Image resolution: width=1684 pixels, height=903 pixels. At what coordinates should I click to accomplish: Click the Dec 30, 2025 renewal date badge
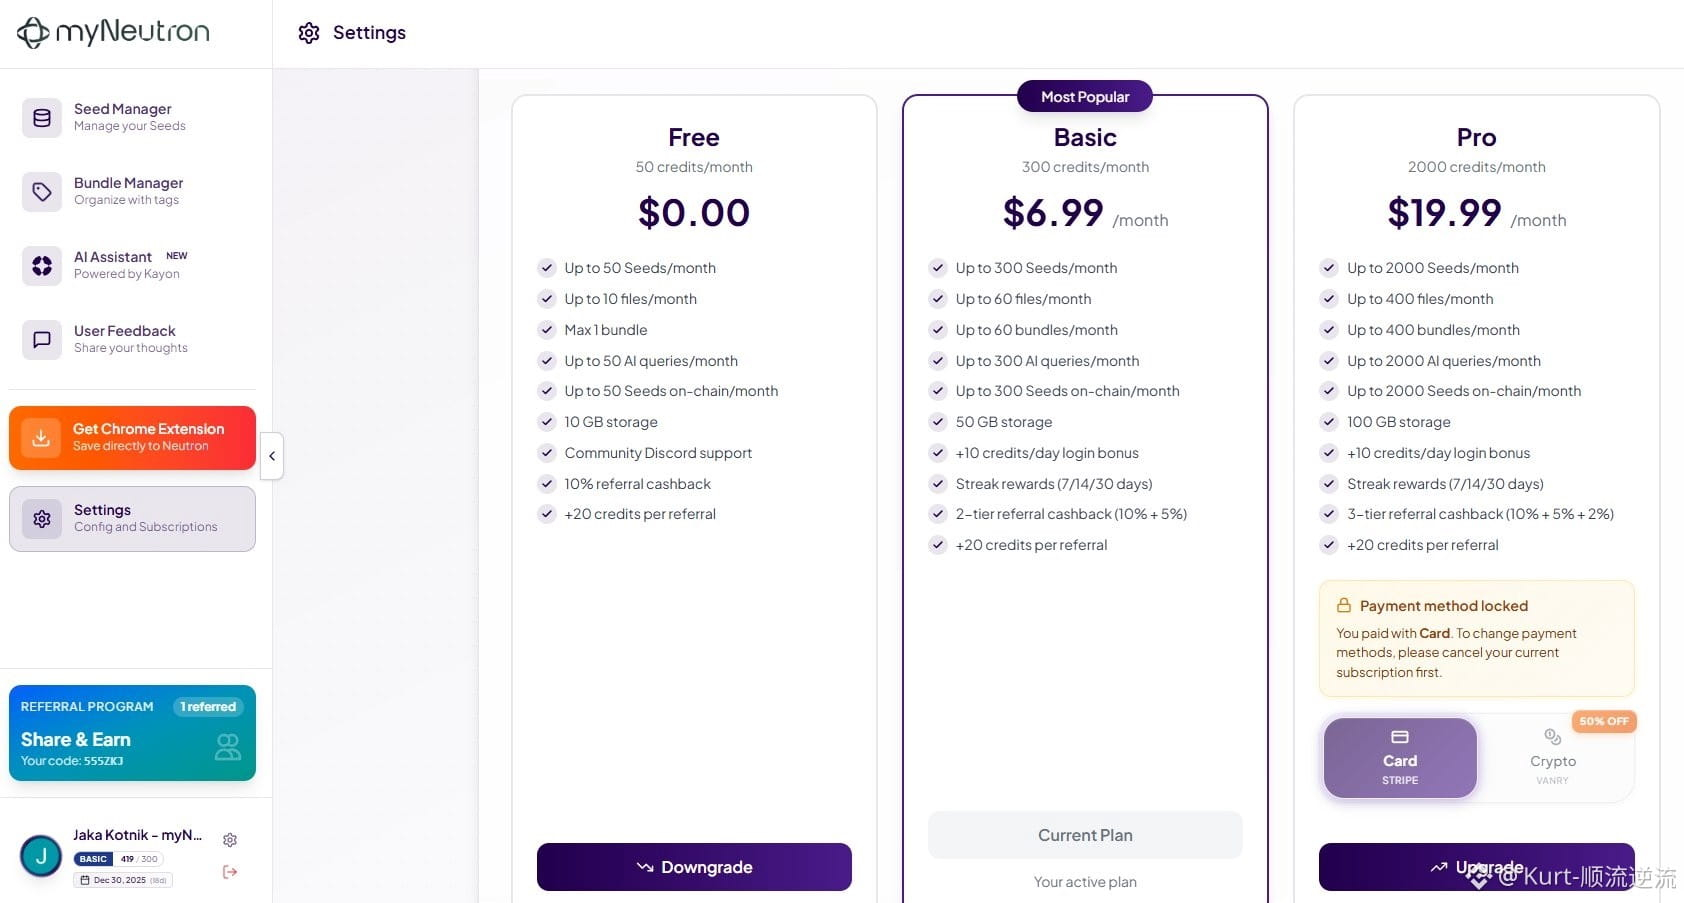click(122, 880)
